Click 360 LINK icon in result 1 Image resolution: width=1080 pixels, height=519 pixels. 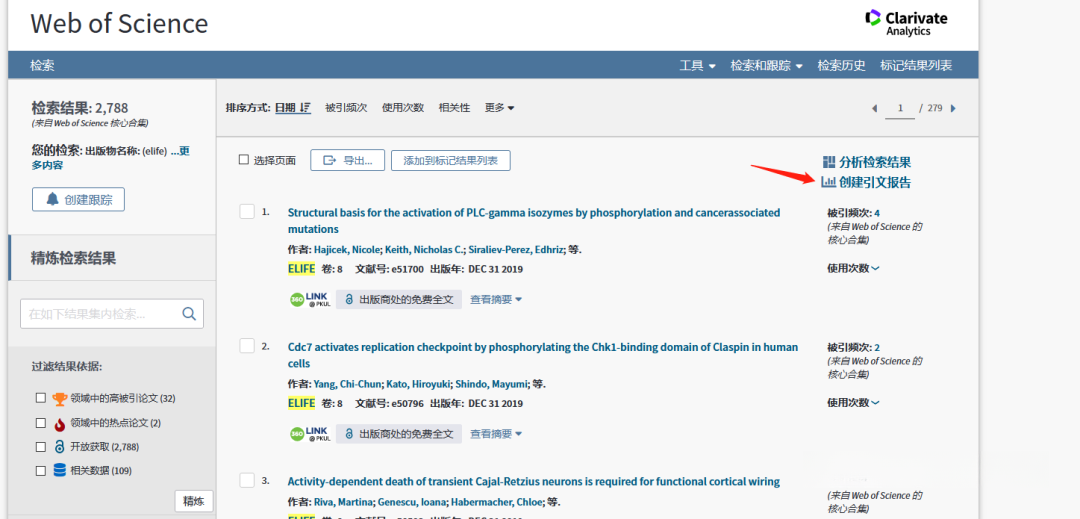(309, 299)
